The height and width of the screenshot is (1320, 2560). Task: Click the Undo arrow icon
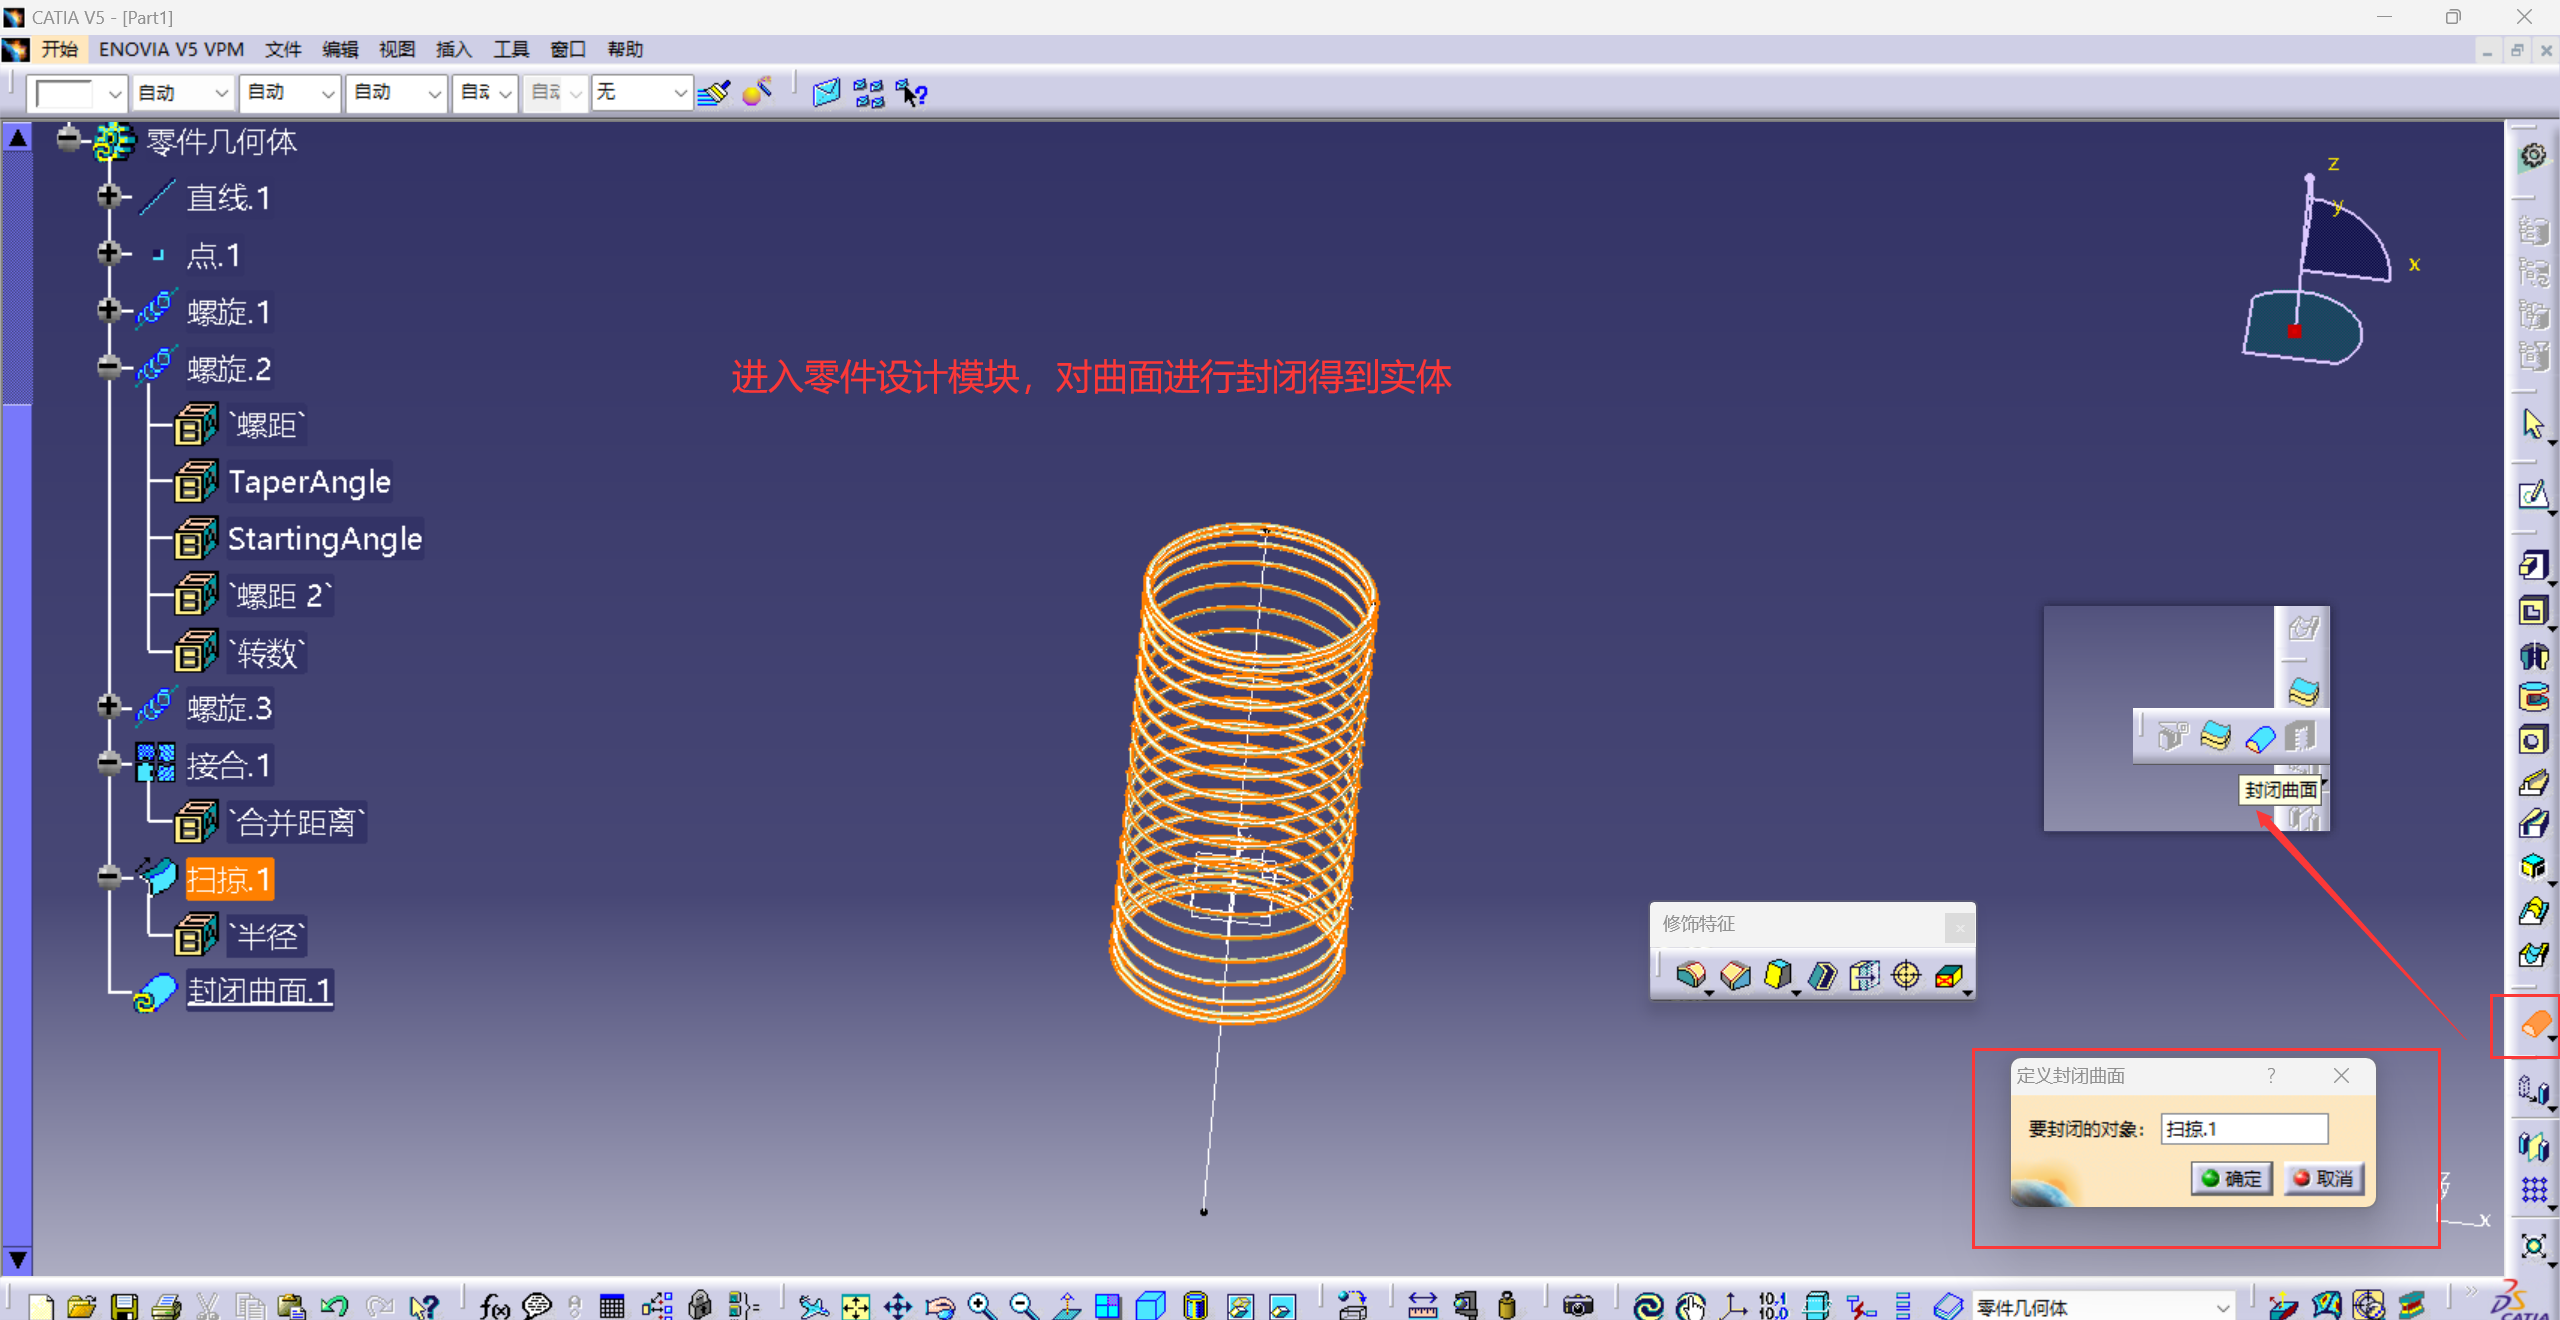click(334, 1305)
